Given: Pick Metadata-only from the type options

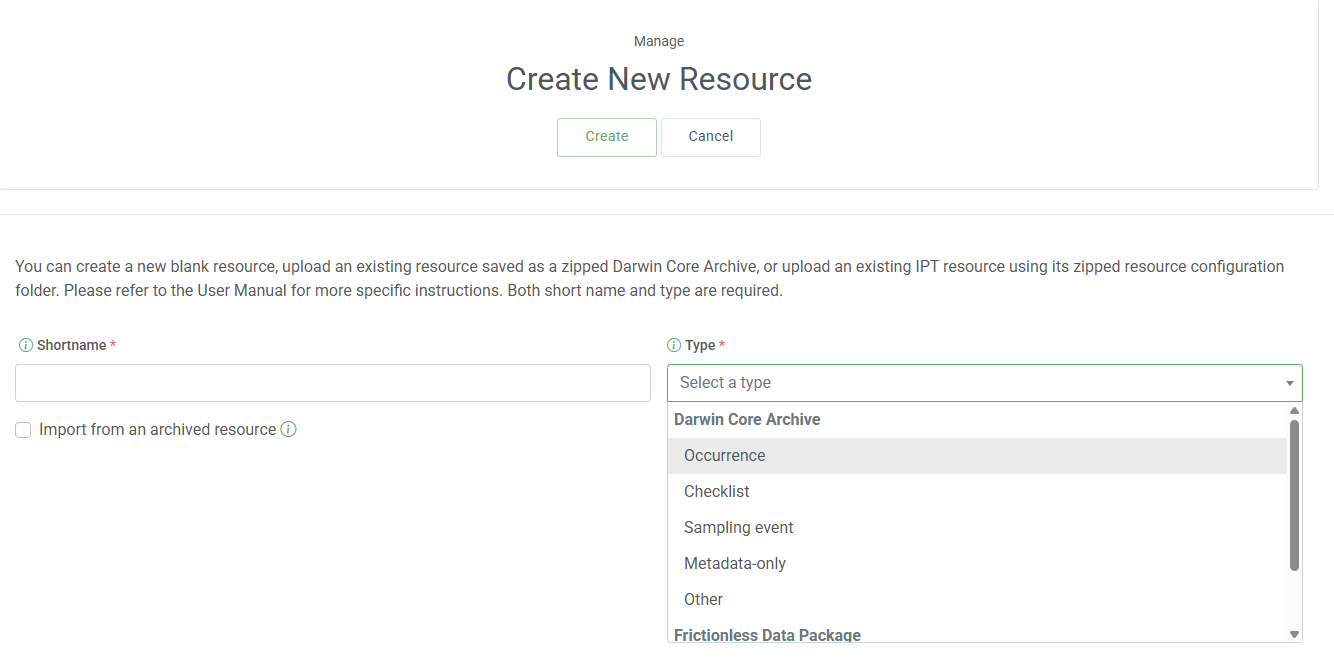Looking at the screenshot, I should [735, 563].
